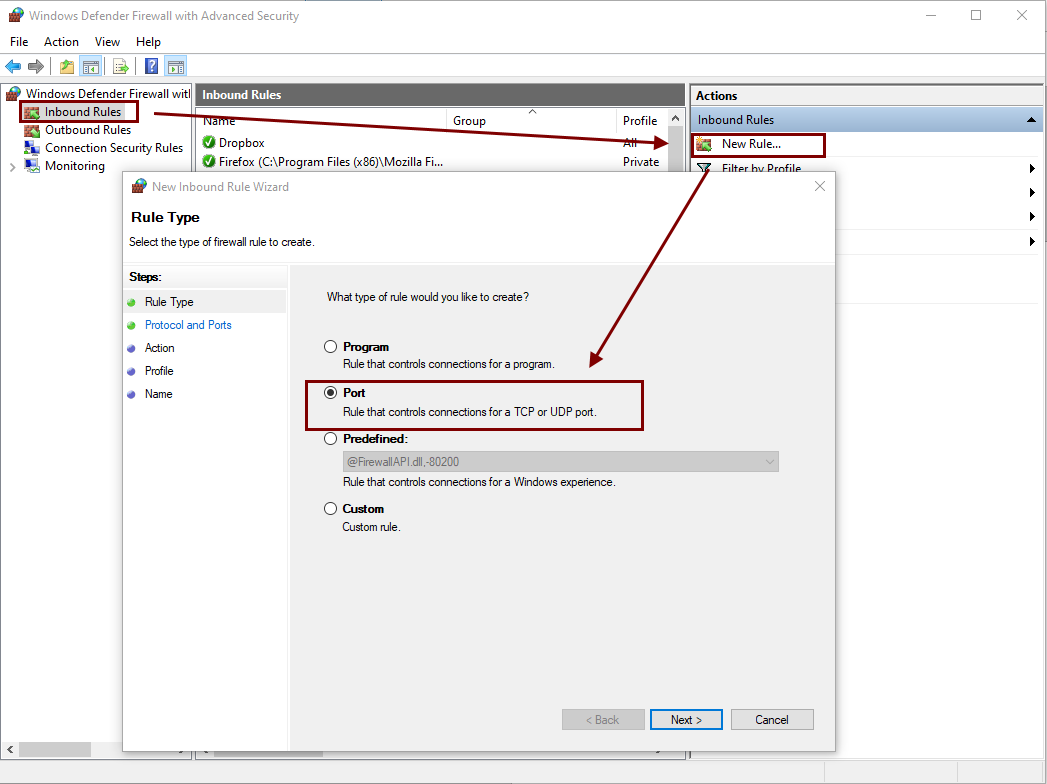
Task: Toggle Show/Hide Console Tree toolbar icon
Action: coord(91,67)
